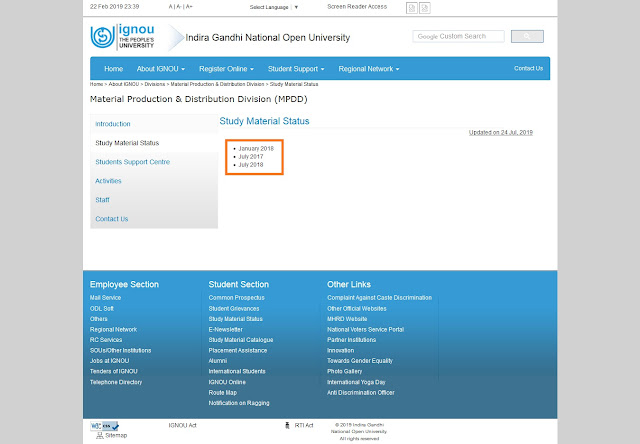This screenshot has width=640, height=444.
Task: Open Contact Us in the sidebar
Action: click(x=111, y=219)
